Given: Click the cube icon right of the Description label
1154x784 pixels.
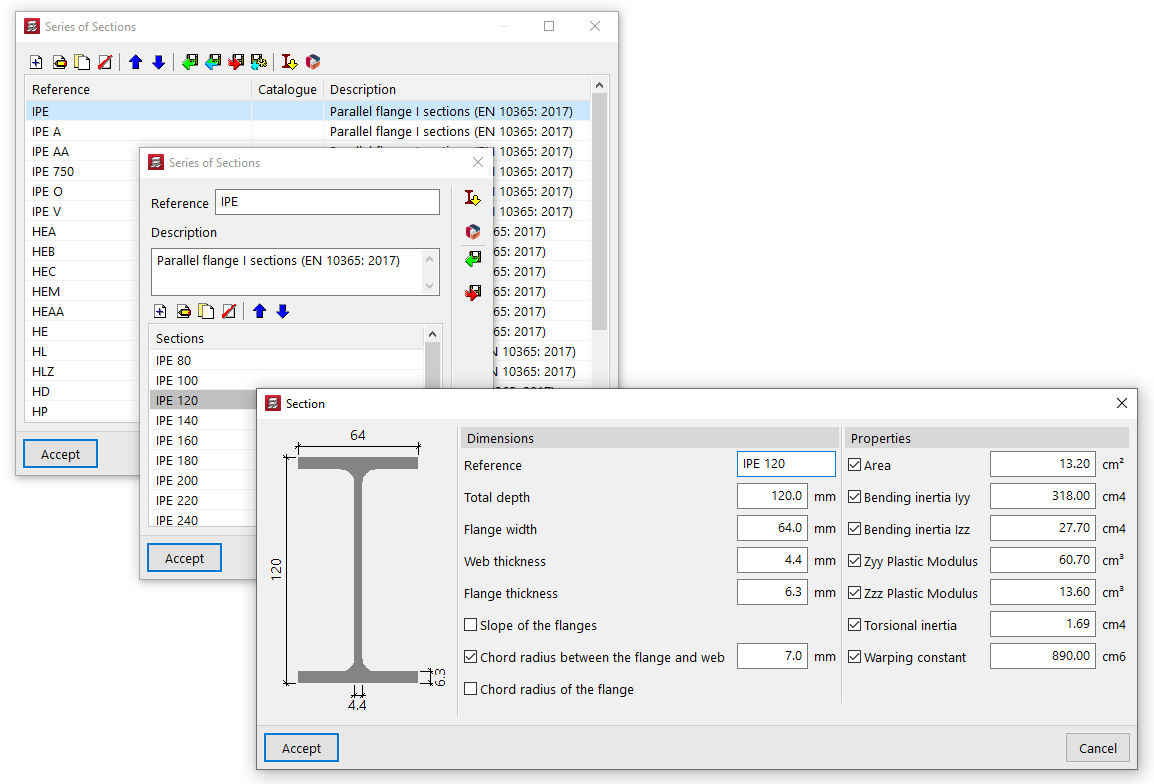Looking at the screenshot, I should (x=472, y=231).
